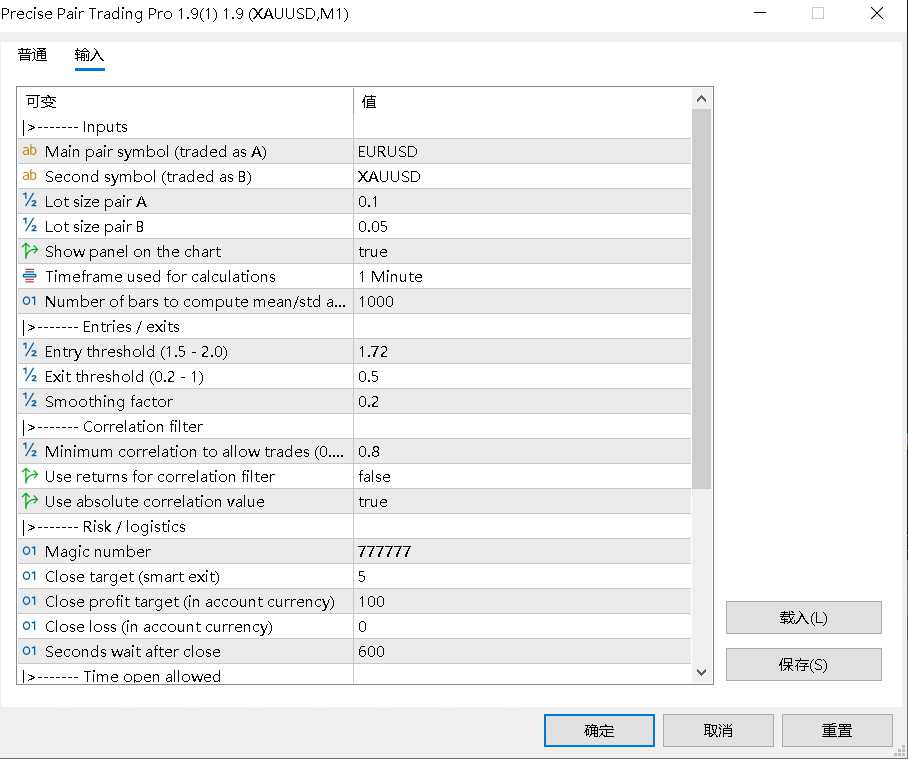Toggle Use absolute correlation value setting
908x760 pixels.
point(522,501)
